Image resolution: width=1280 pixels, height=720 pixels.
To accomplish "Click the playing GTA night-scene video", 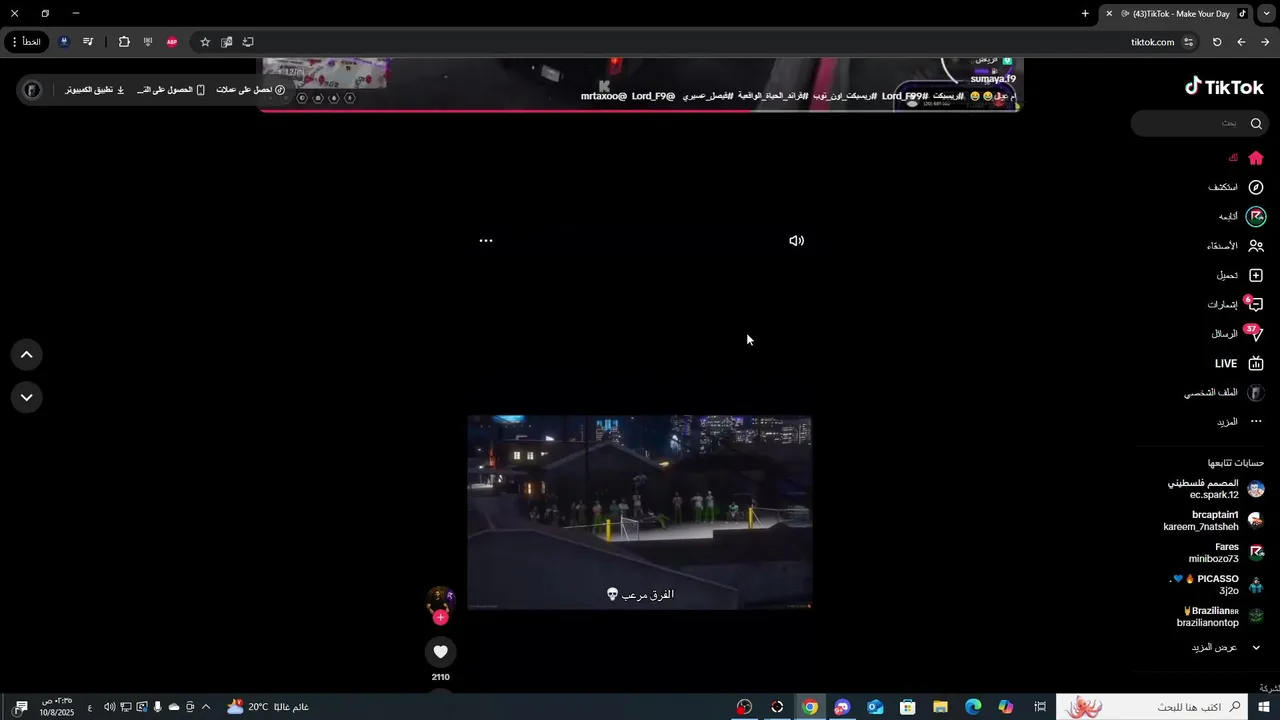I will [x=640, y=512].
